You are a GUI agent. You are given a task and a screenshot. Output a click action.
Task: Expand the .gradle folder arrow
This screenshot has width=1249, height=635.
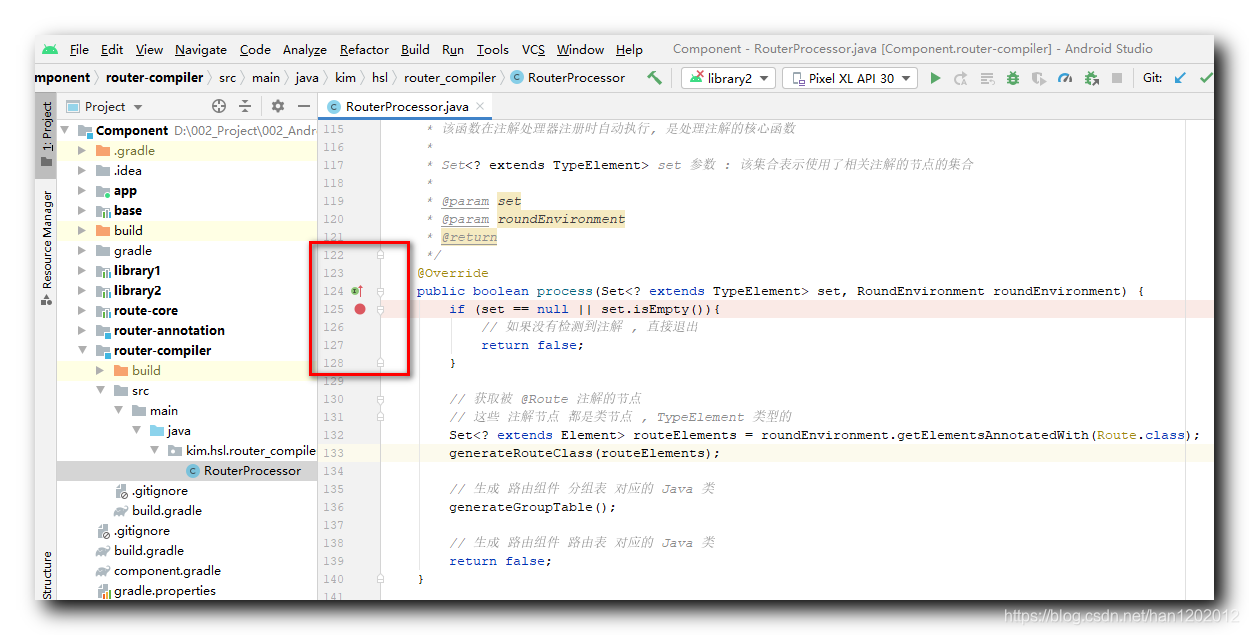click(x=83, y=151)
